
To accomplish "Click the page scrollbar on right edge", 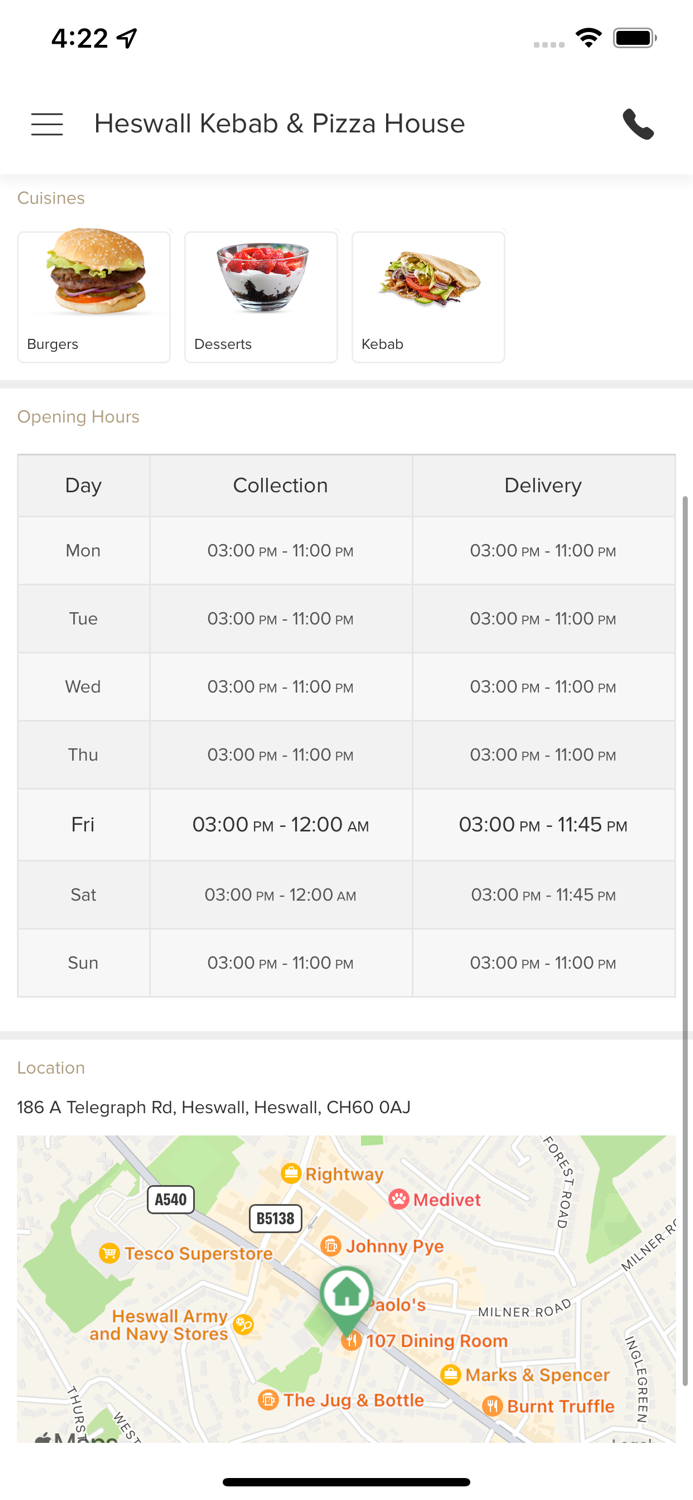I will coord(685,940).
